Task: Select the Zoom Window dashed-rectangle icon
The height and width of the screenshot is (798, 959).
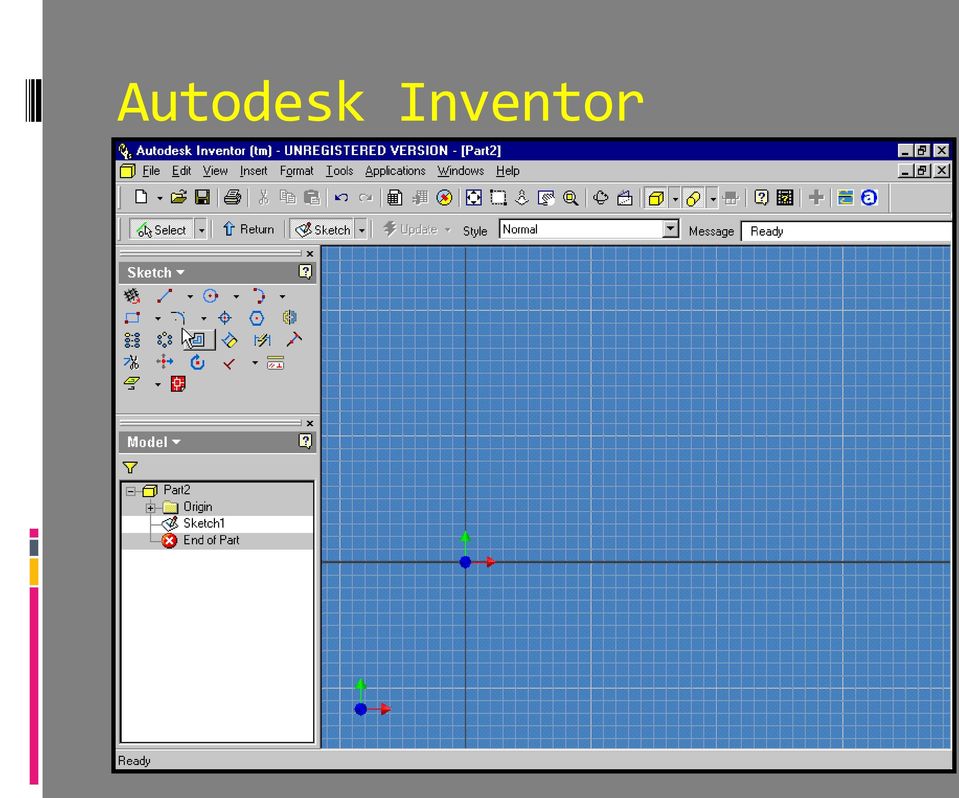Action: click(498, 198)
